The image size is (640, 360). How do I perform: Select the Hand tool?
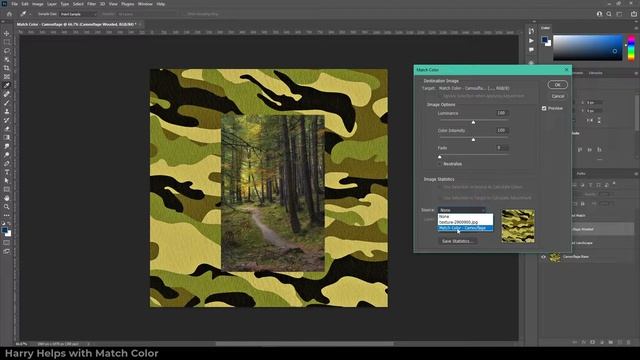pyautogui.click(x=7, y=198)
